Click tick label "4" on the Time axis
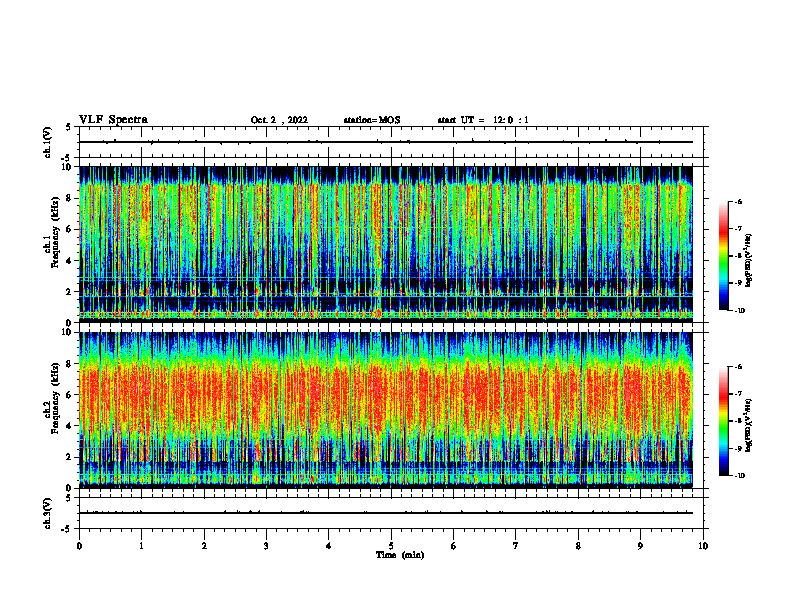The width and height of the screenshot is (792, 612). [329, 546]
